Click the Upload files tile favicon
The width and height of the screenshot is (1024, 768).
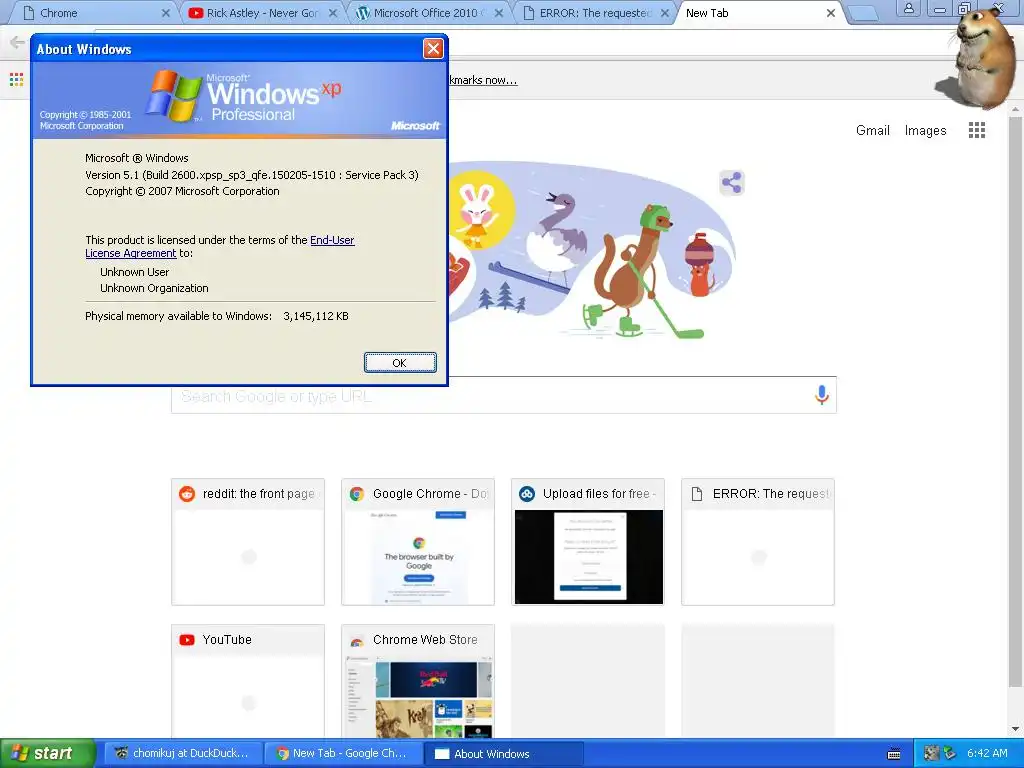coord(527,494)
